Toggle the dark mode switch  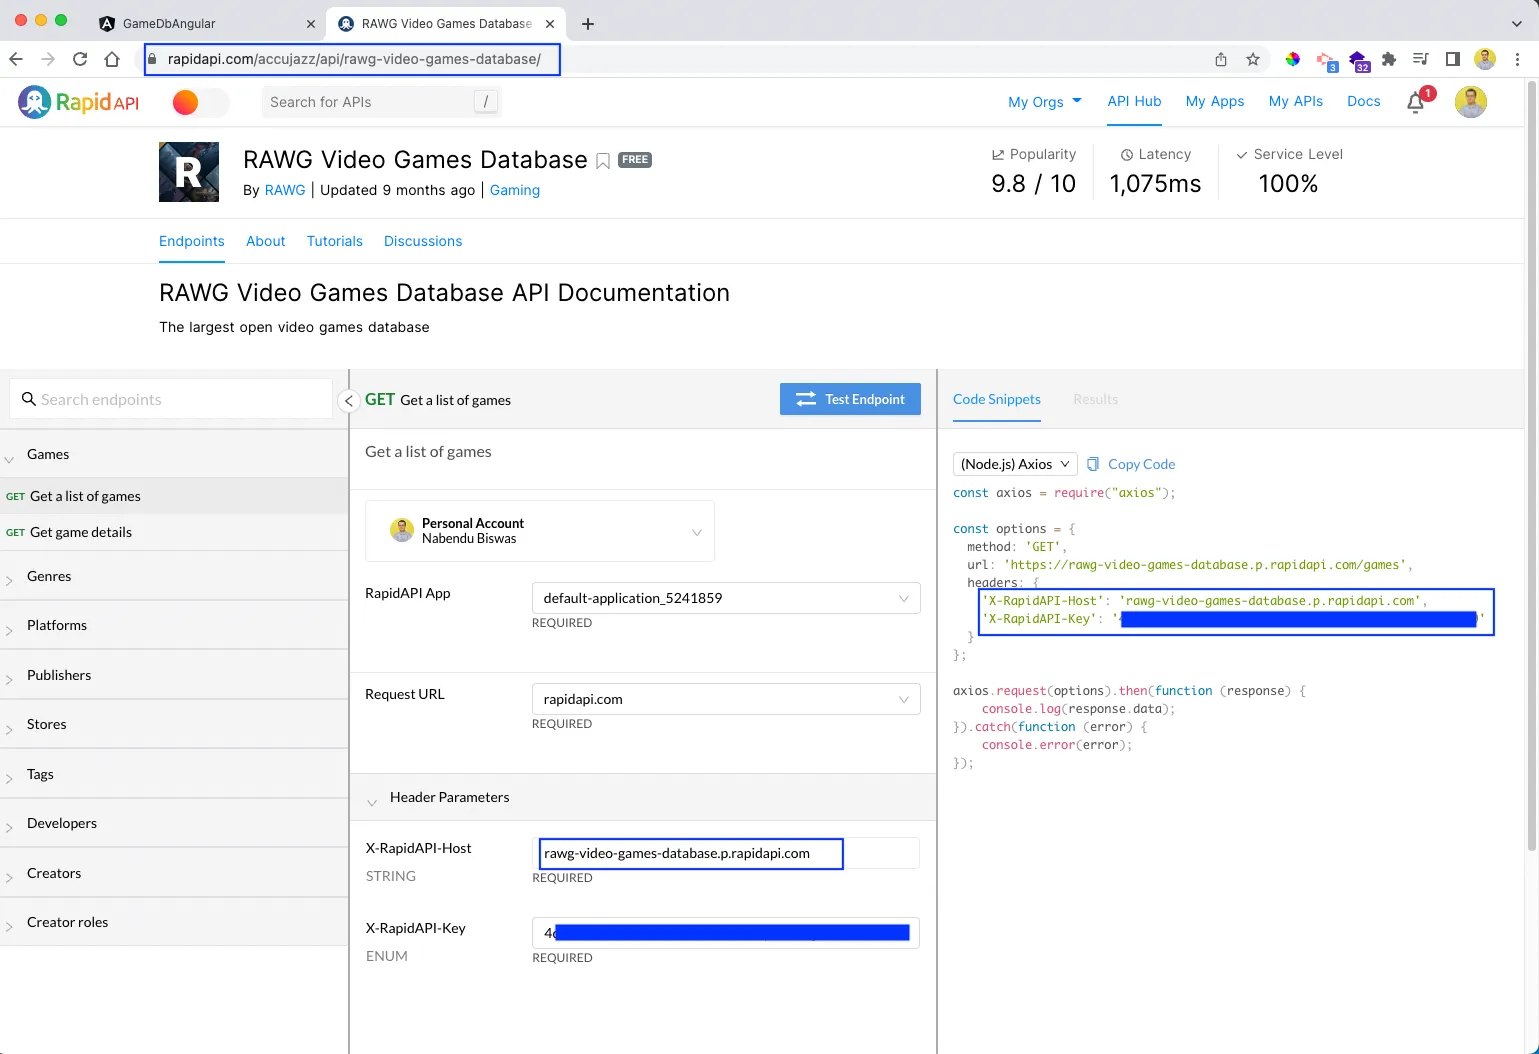(x=200, y=102)
